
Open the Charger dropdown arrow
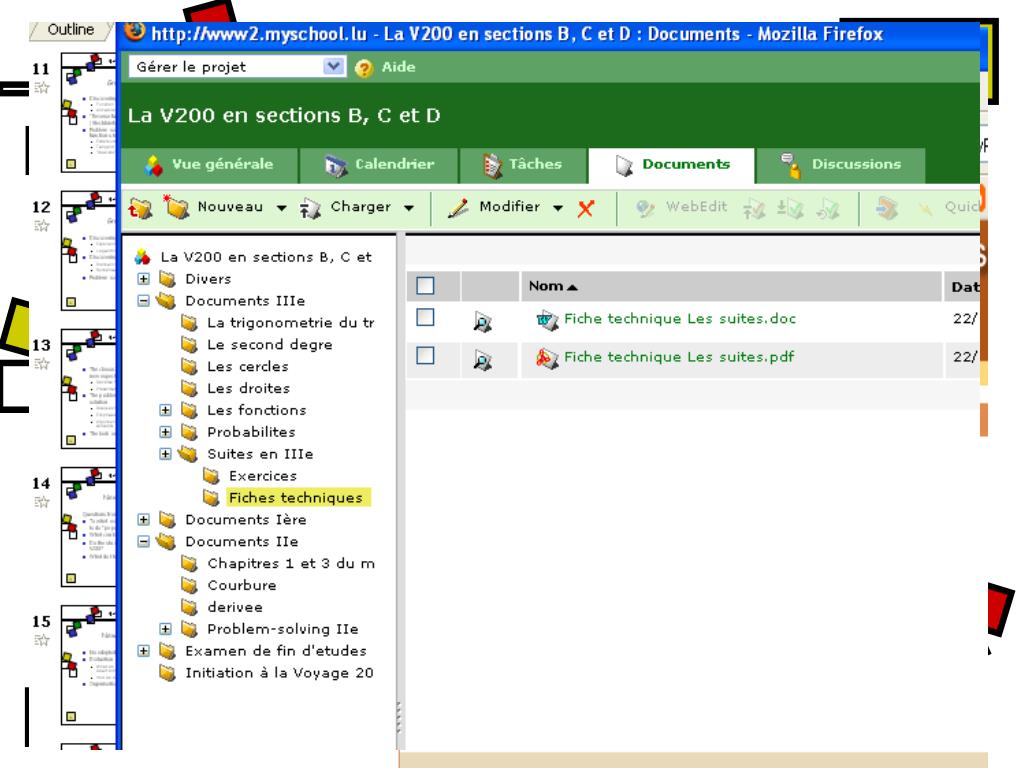(409, 208)
